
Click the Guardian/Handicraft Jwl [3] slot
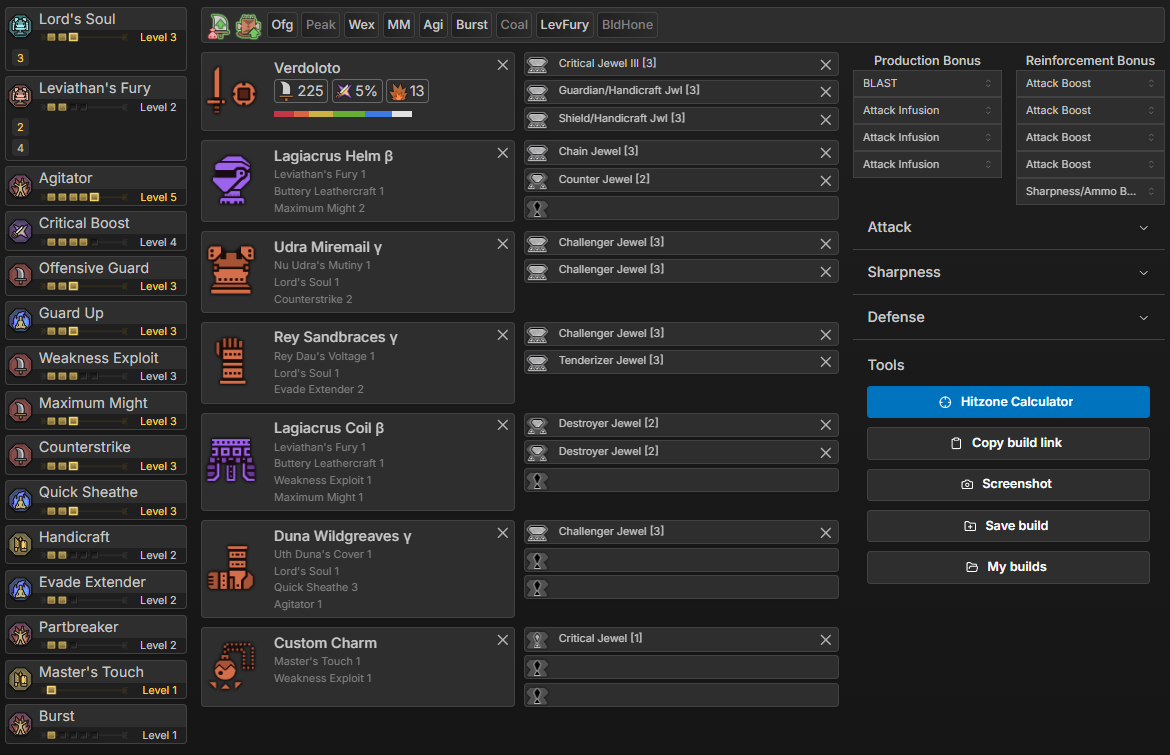(x=681, y=91)
